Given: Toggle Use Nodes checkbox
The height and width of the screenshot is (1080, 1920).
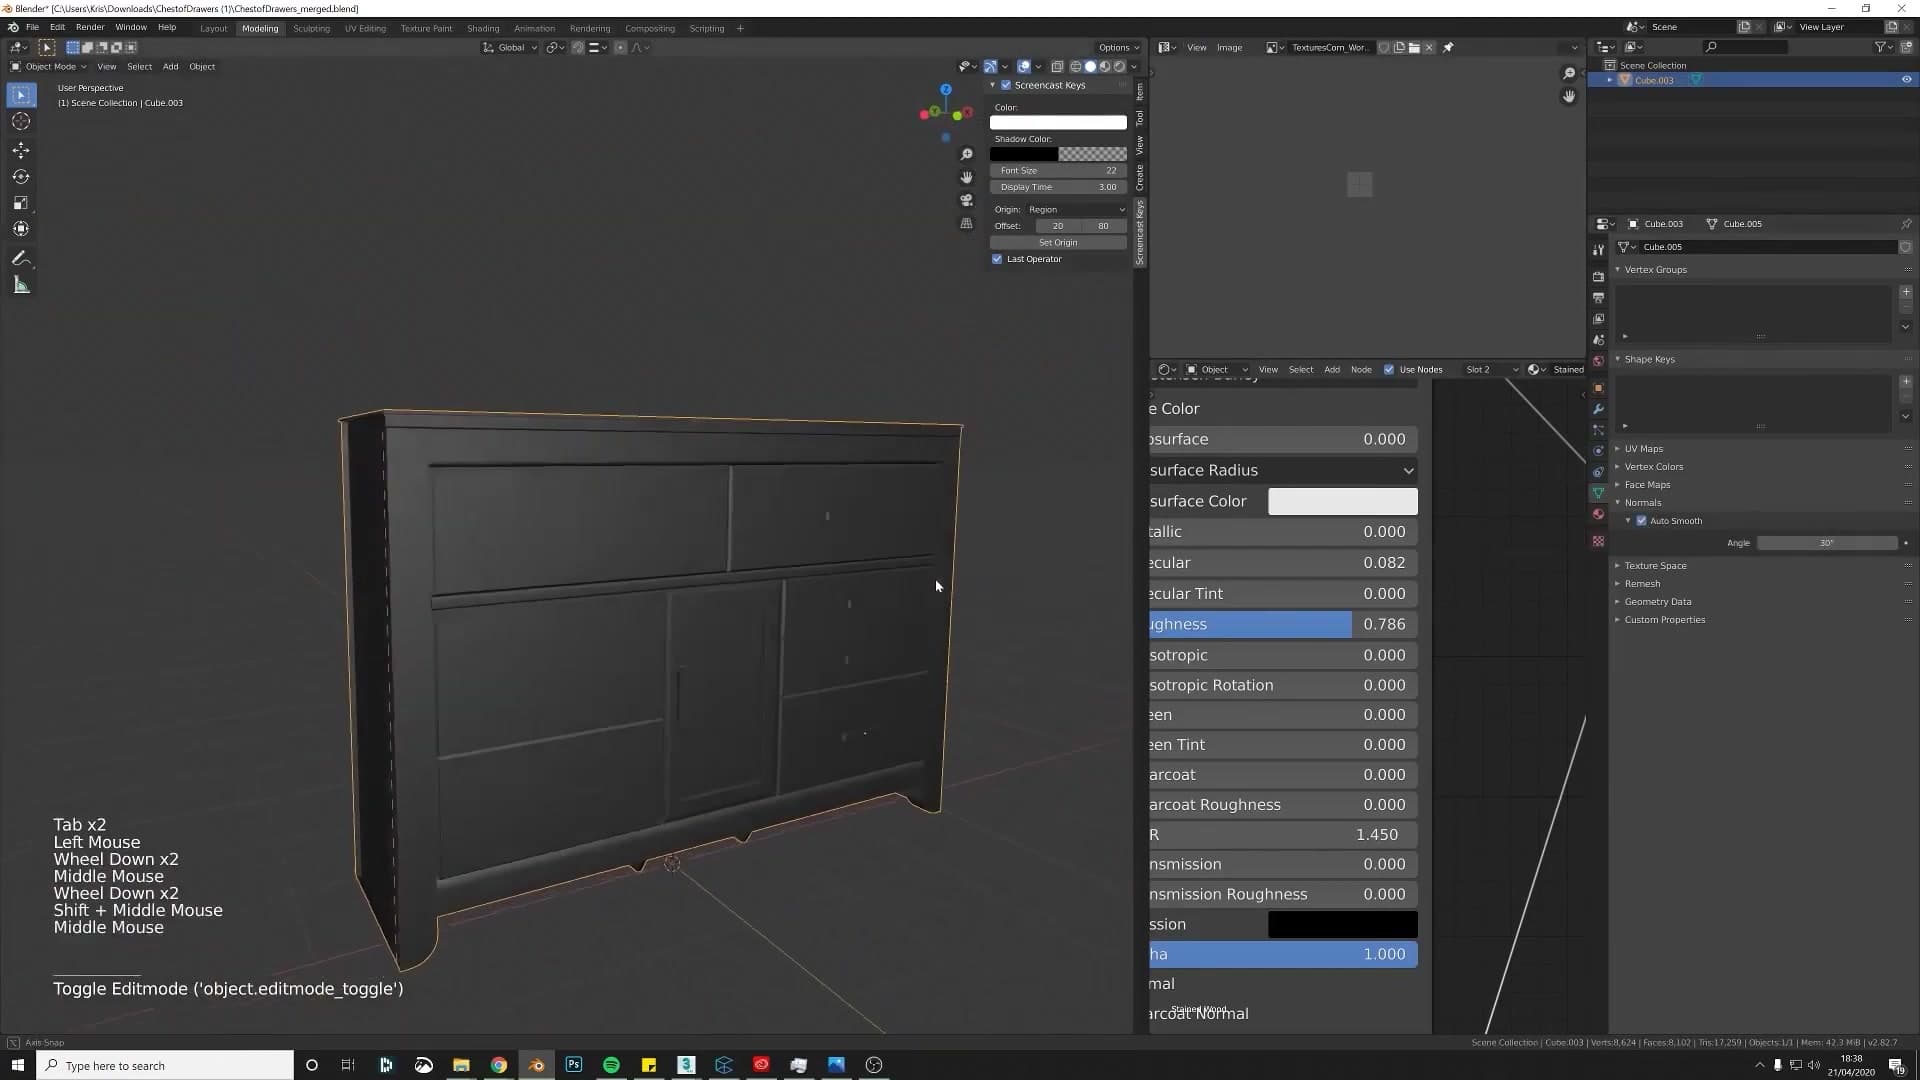Looking at the screenshot, I should click(1389, 370).
